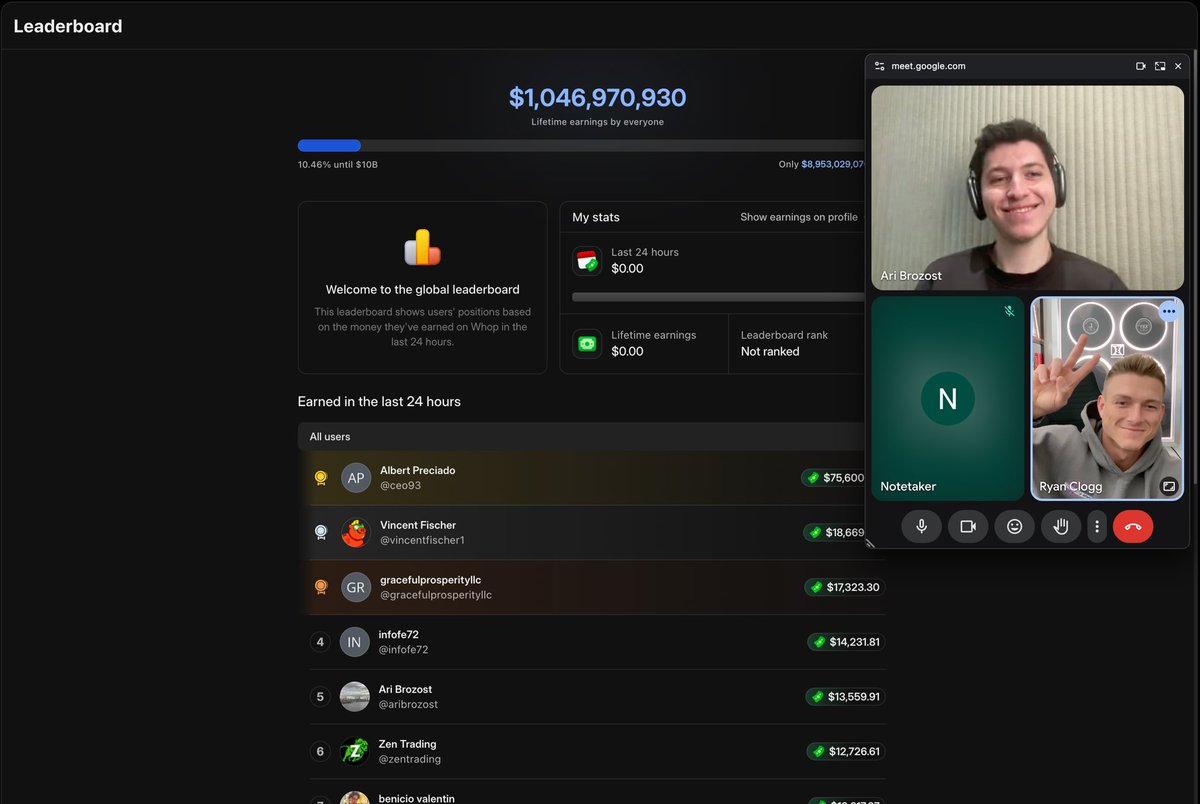Click the bronze medal icon for gracefulprosperityllc
Screen dimensions: 1200x804
[320, 587]
